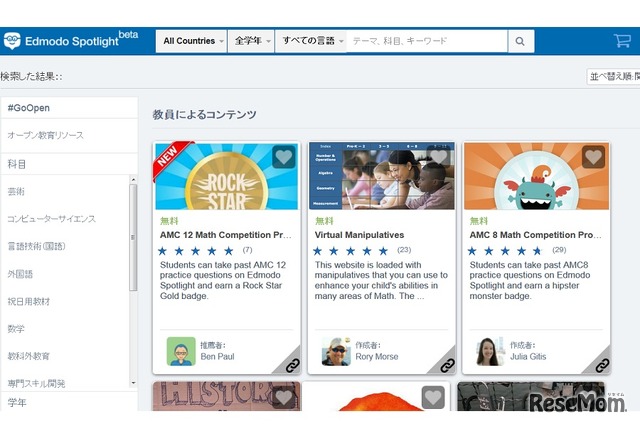Image resolution: width=640 pixels, height=426 pixels.
Task: Click link icon on AMC 8 card
Action: [602, 366]
